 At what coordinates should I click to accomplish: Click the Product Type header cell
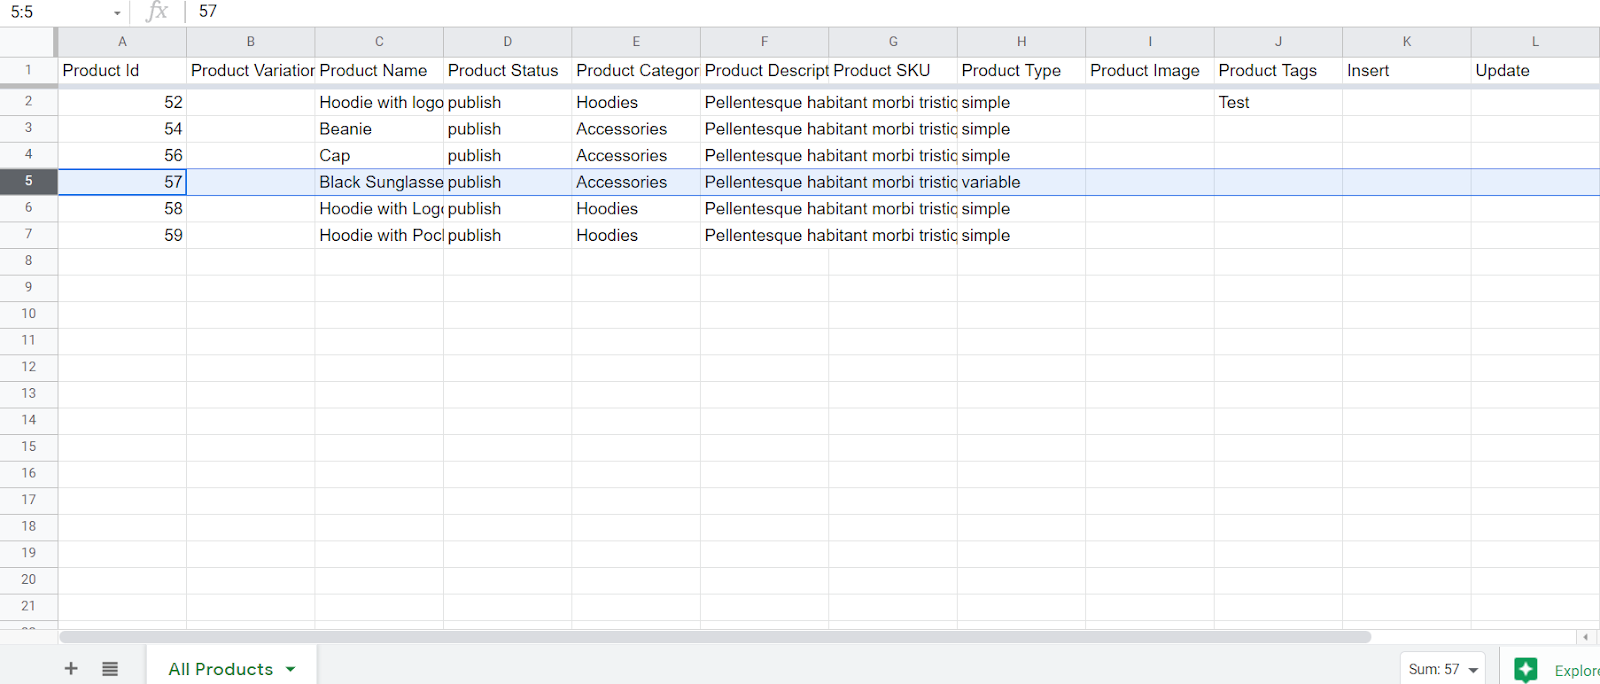[x=1022, y=70]
